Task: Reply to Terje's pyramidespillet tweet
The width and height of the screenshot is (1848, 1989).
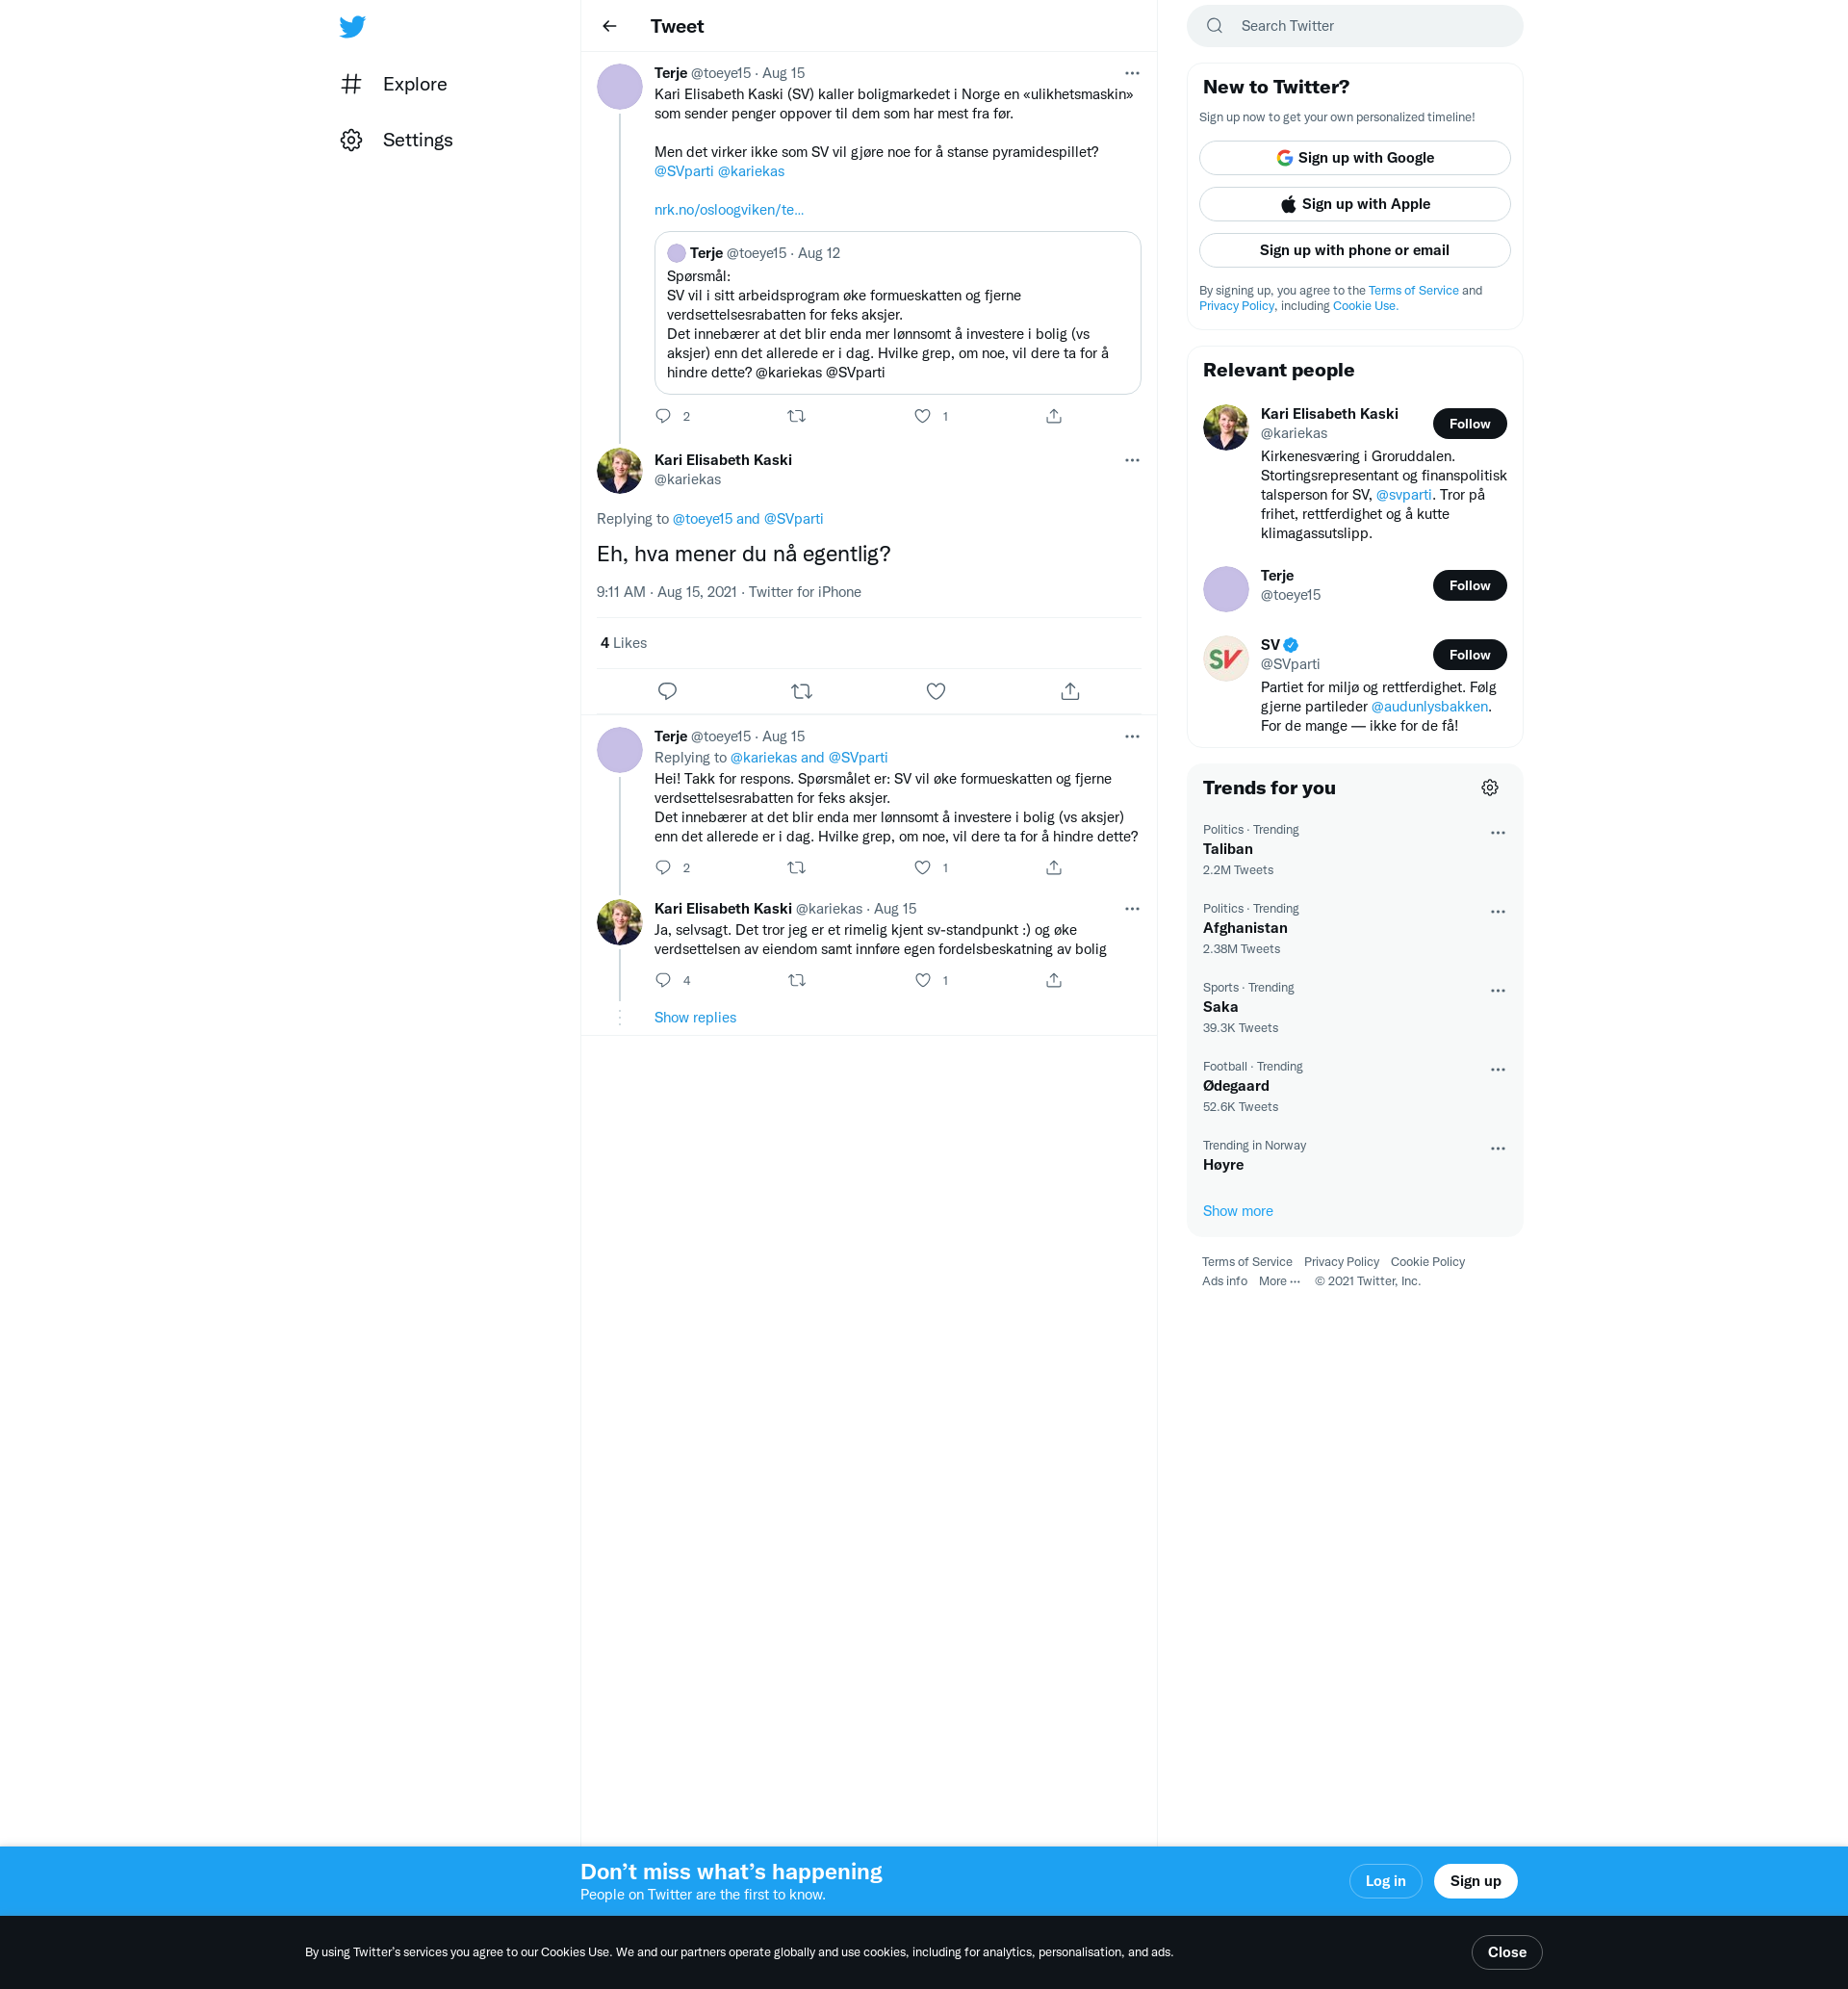Action: 663,416
